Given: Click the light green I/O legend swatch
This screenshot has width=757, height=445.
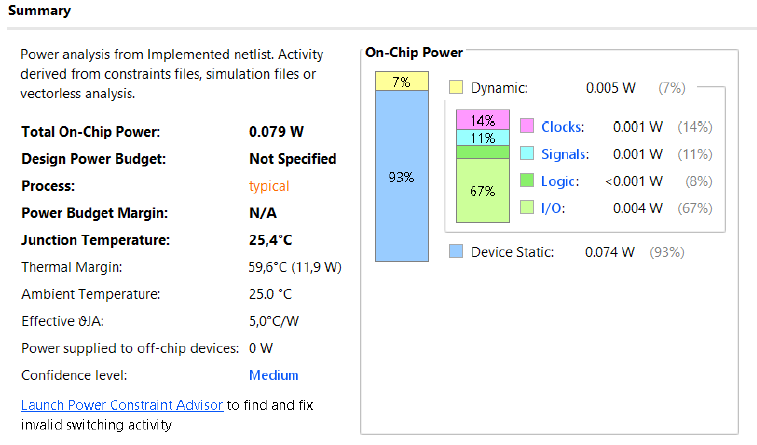Looking at the screenshot, I should [x=527, y=208].
